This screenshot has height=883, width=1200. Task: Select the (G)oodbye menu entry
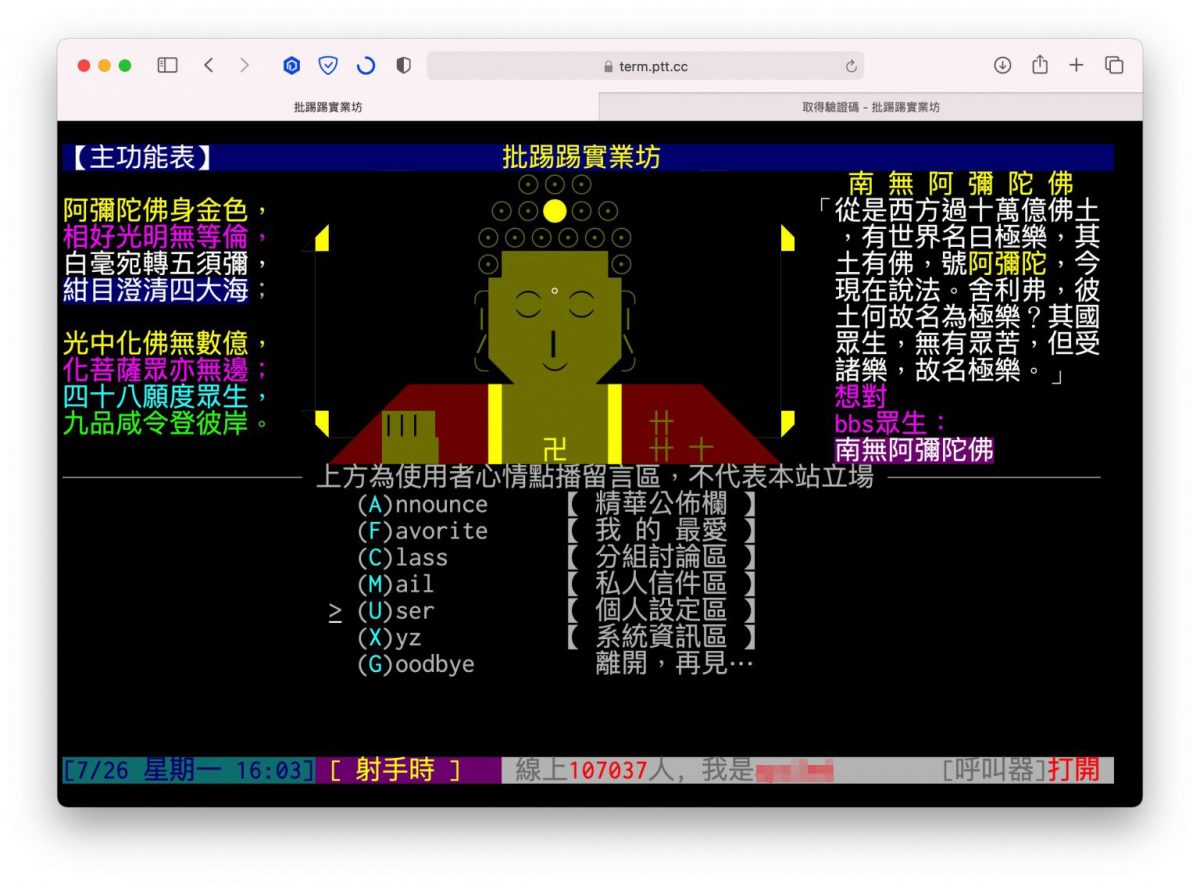point(416,664)
